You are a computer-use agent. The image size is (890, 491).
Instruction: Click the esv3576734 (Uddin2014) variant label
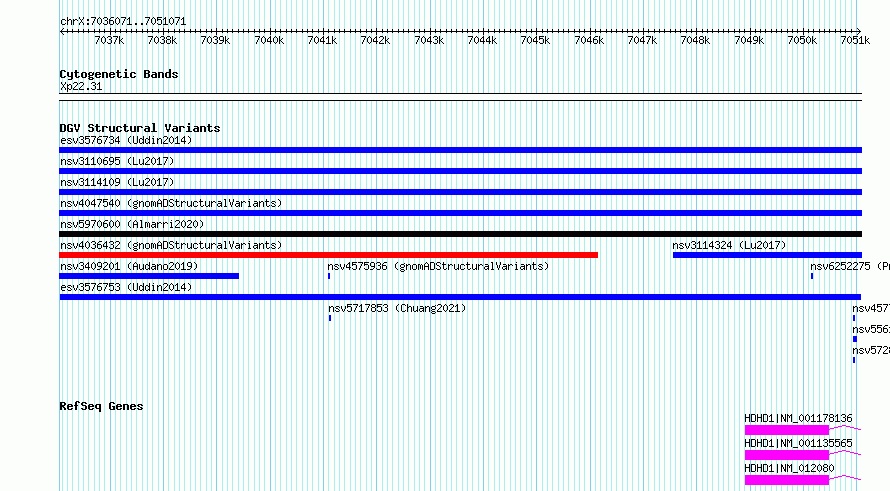click(126, 140)
